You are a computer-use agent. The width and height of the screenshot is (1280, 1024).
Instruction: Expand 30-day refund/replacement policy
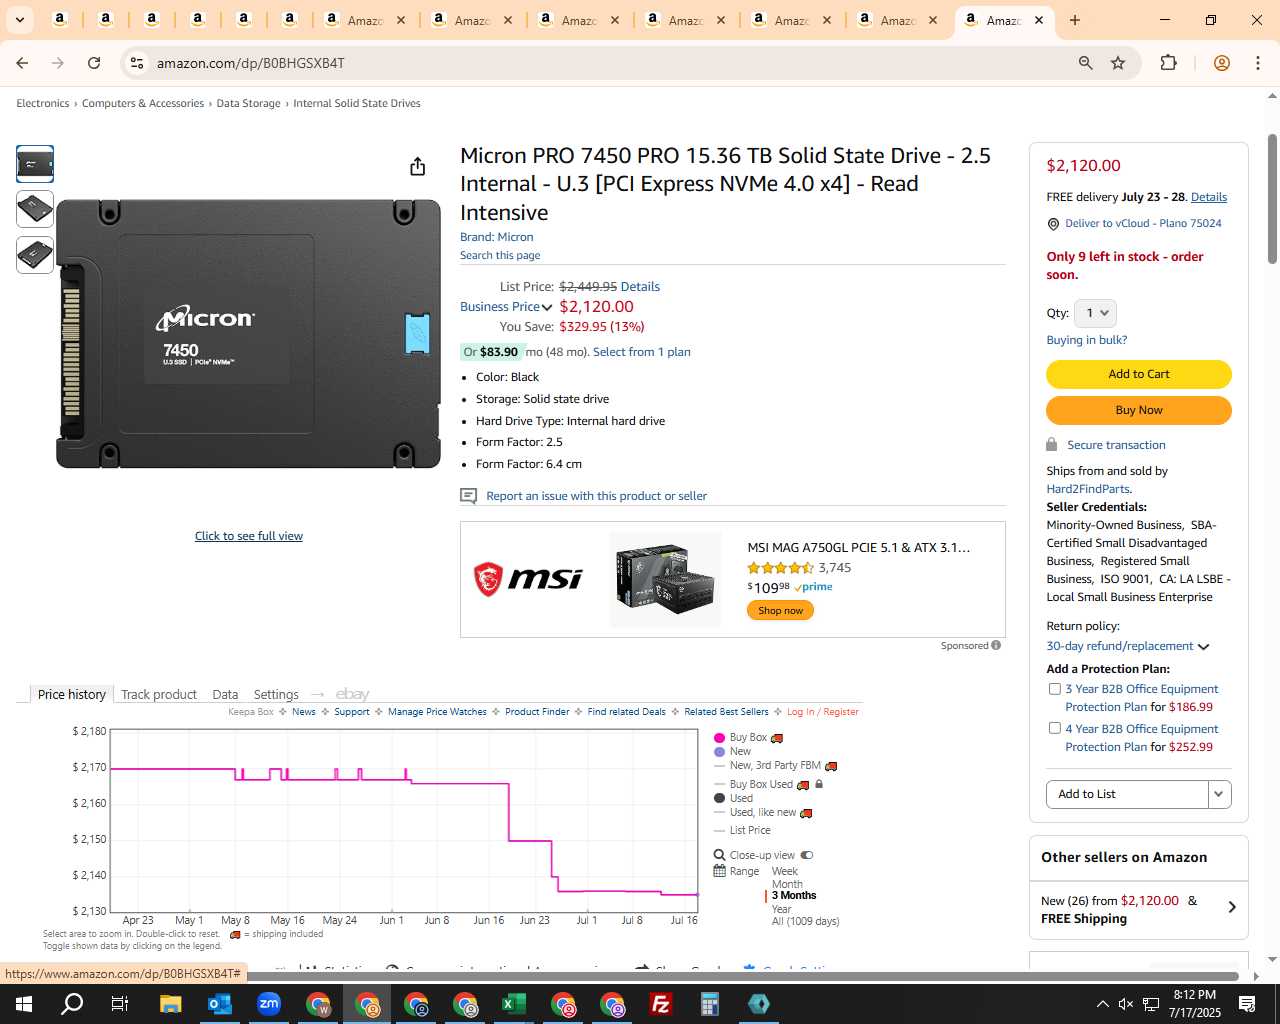(1203, 647)
